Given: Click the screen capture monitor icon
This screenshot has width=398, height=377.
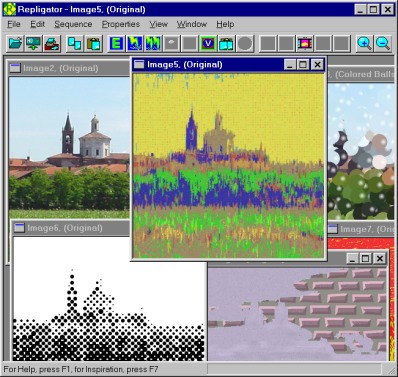Looking at the screenshot, I should pos(34,44).
